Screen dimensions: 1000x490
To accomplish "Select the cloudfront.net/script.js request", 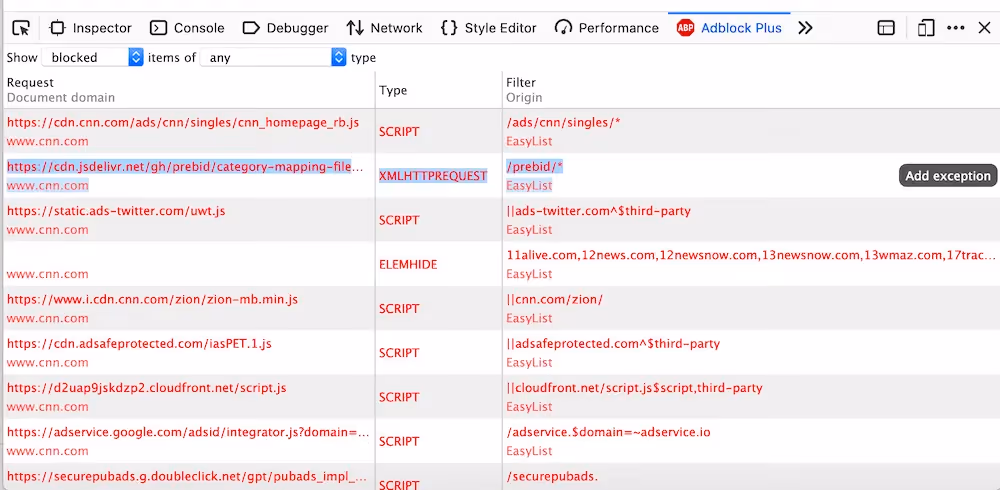I will (147, 388).
